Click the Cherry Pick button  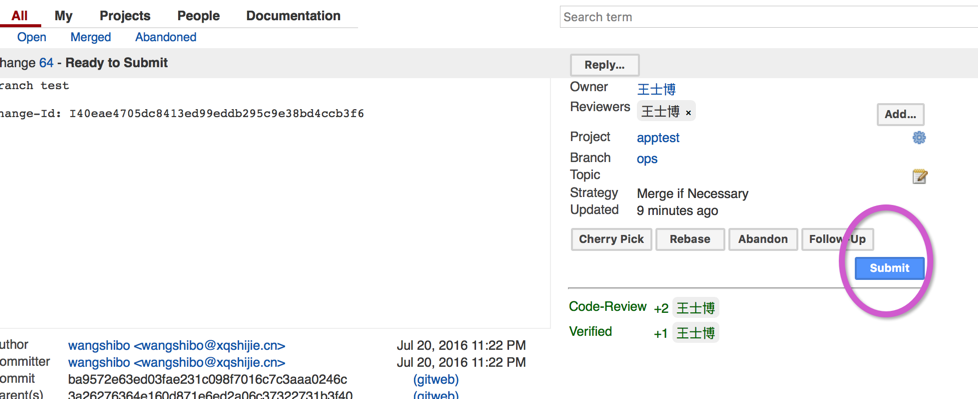(611, 239)
